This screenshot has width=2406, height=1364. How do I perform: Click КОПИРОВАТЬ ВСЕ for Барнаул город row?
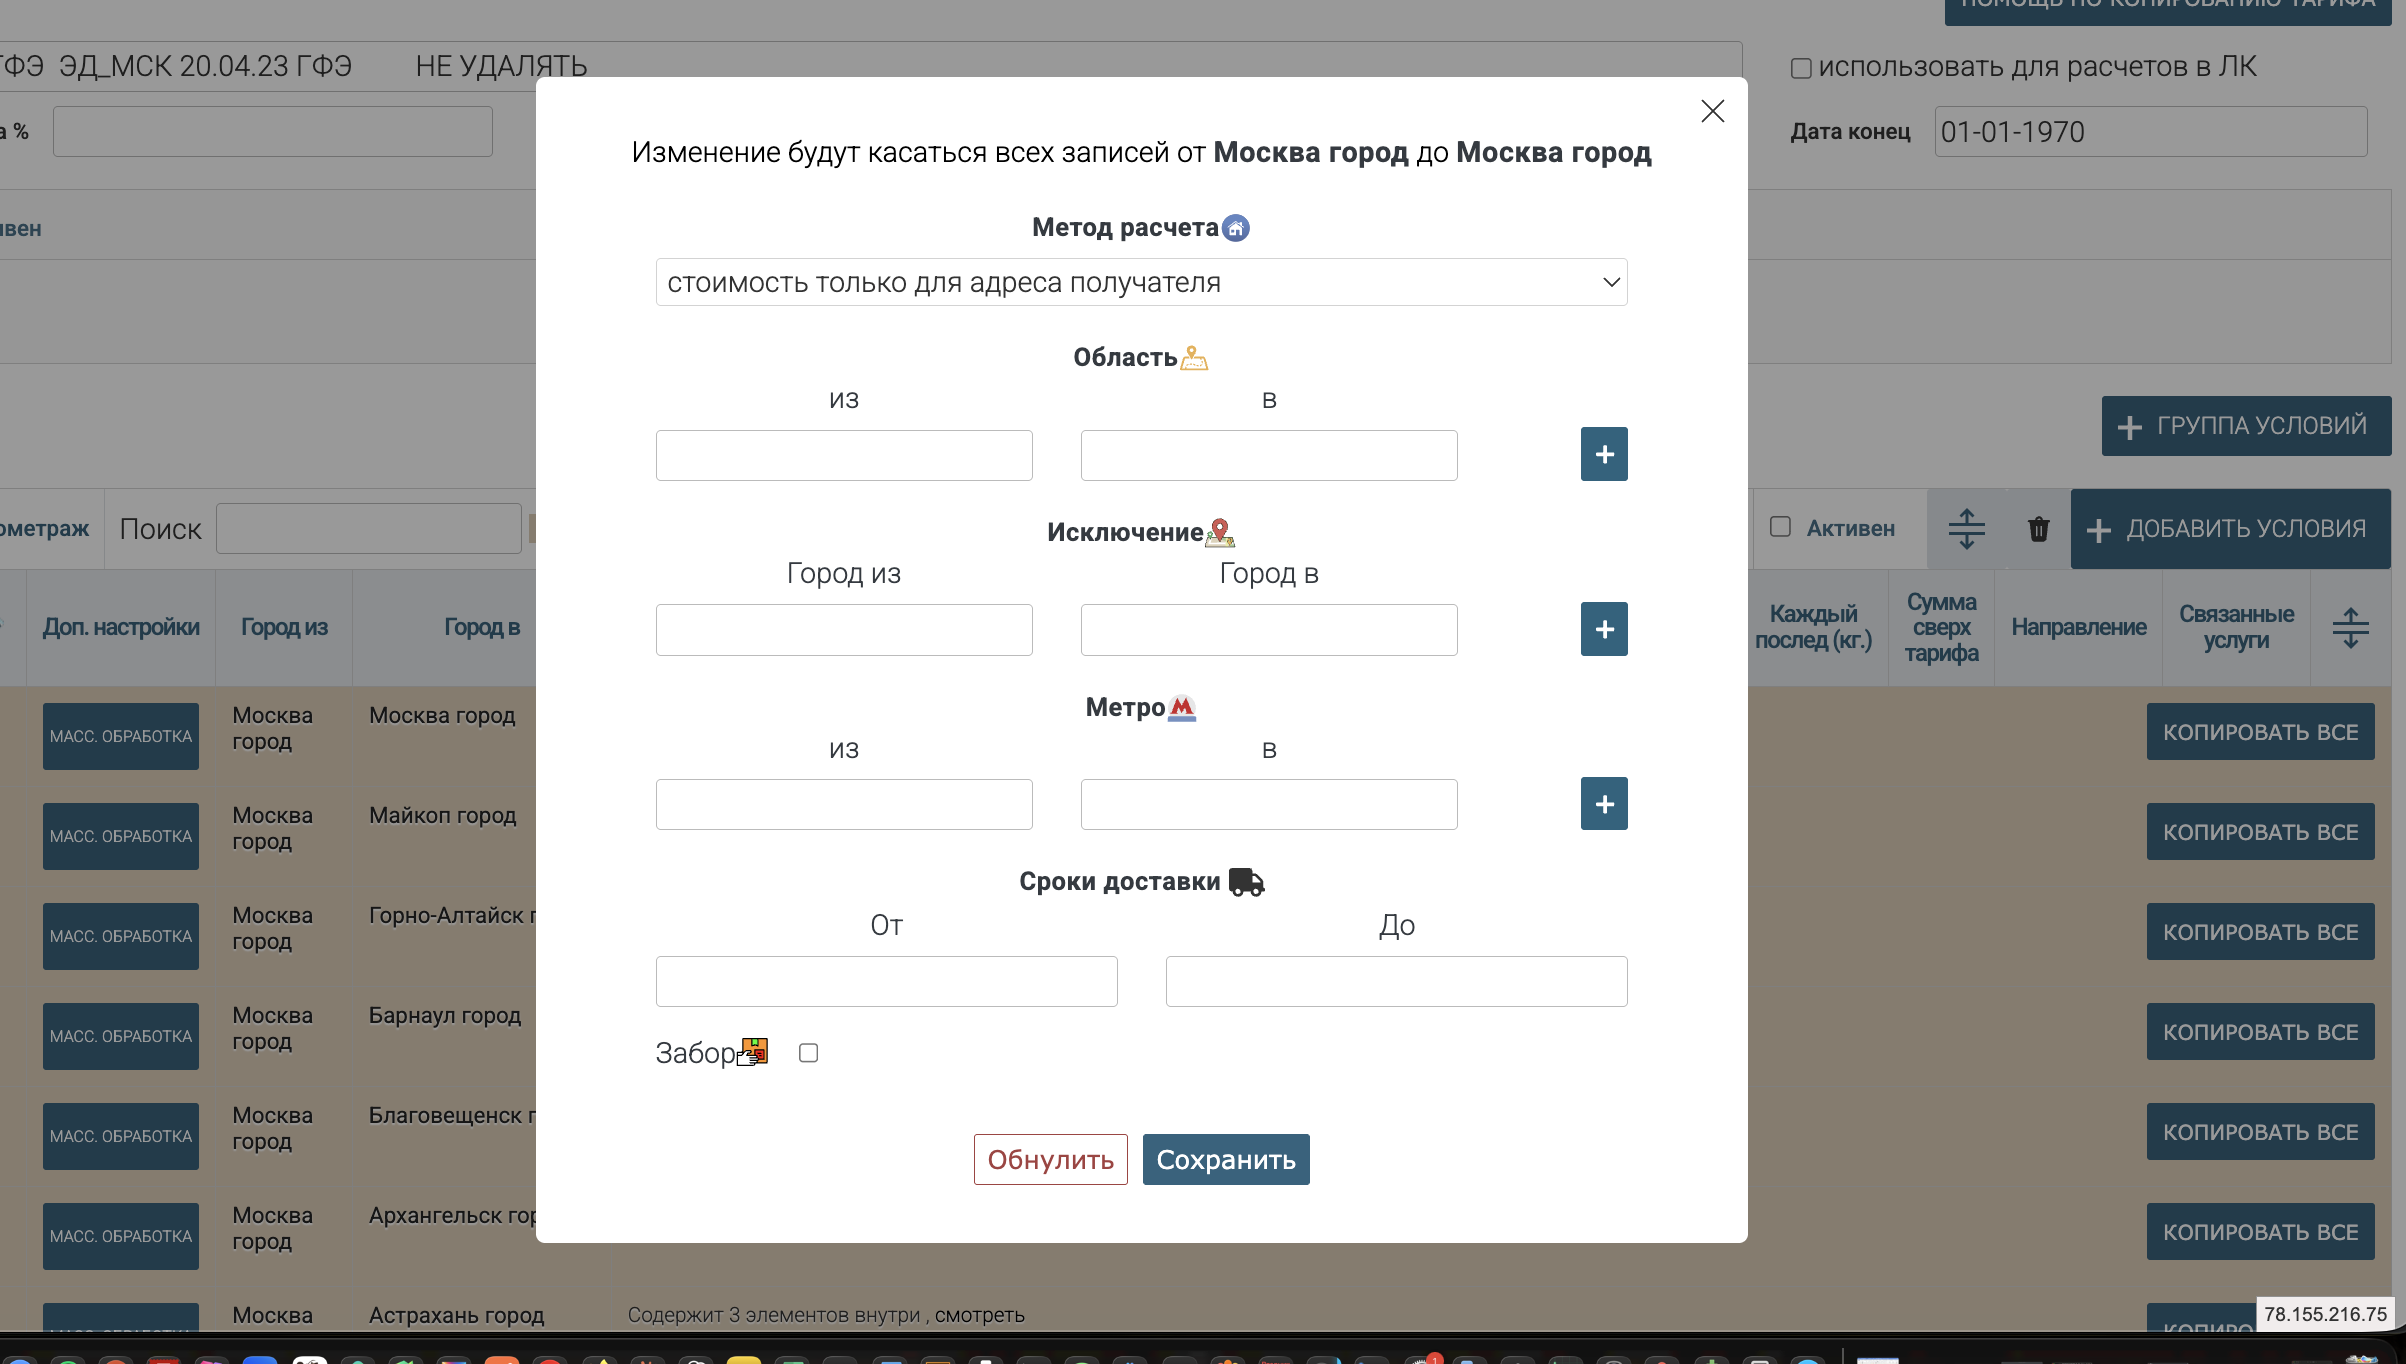[x=2260, y=1032]
